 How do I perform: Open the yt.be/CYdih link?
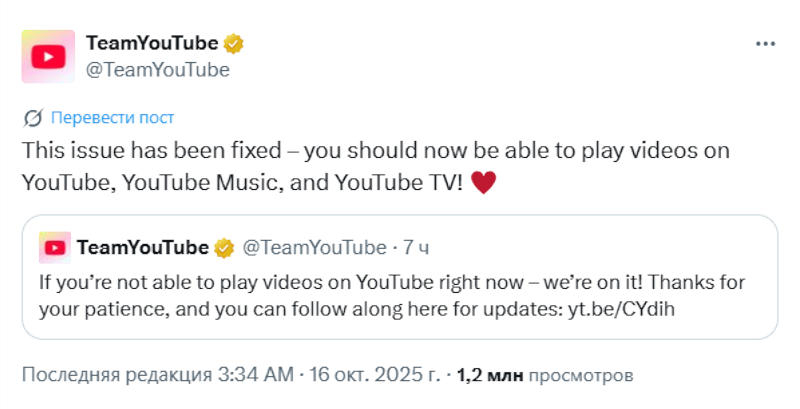[620, 308]
